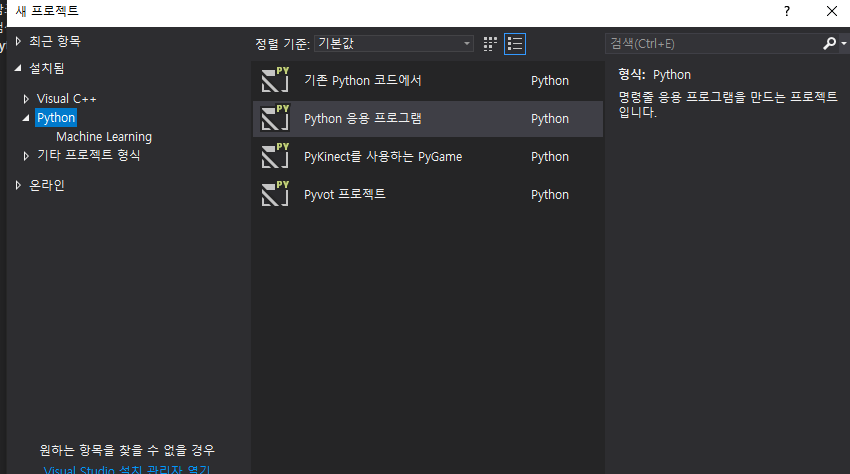This screenshot has height=474, width=850.
Task: Select the Python tree node
Action: click(x=56, y=118)
